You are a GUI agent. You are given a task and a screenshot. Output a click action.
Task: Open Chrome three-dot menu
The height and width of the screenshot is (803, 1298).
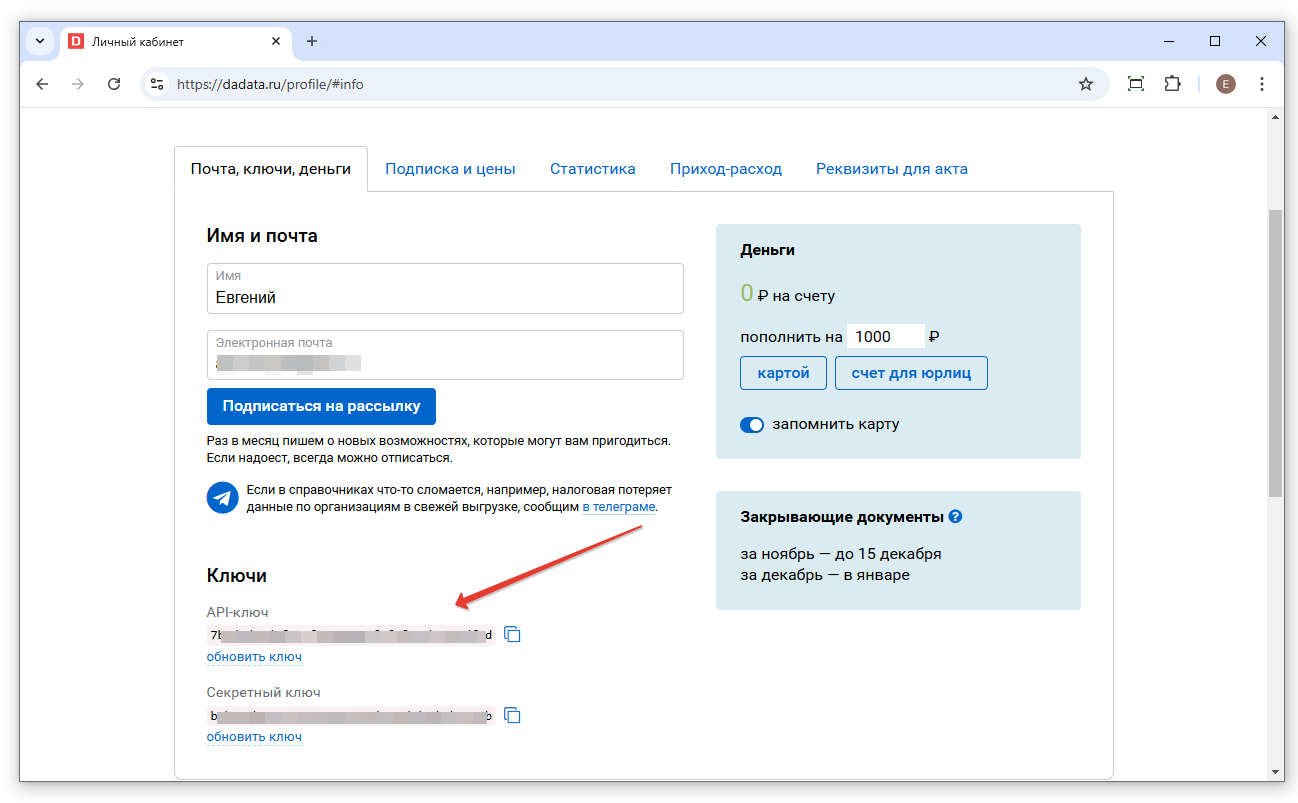1262,84
